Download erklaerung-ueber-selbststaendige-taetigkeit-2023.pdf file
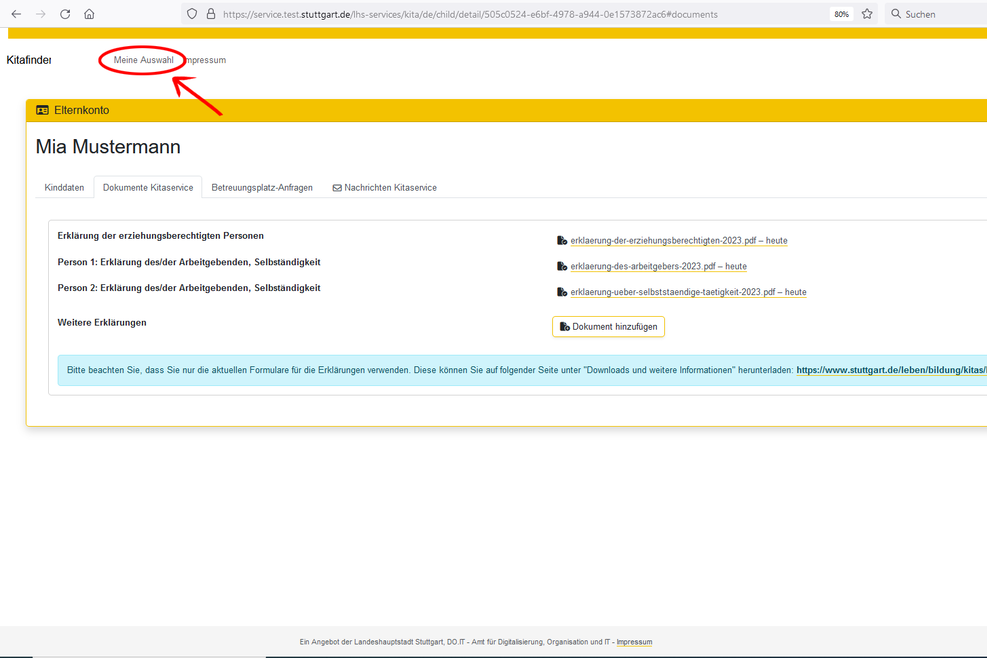This screenshot has height=658, width=987. (x=688, y=292)
